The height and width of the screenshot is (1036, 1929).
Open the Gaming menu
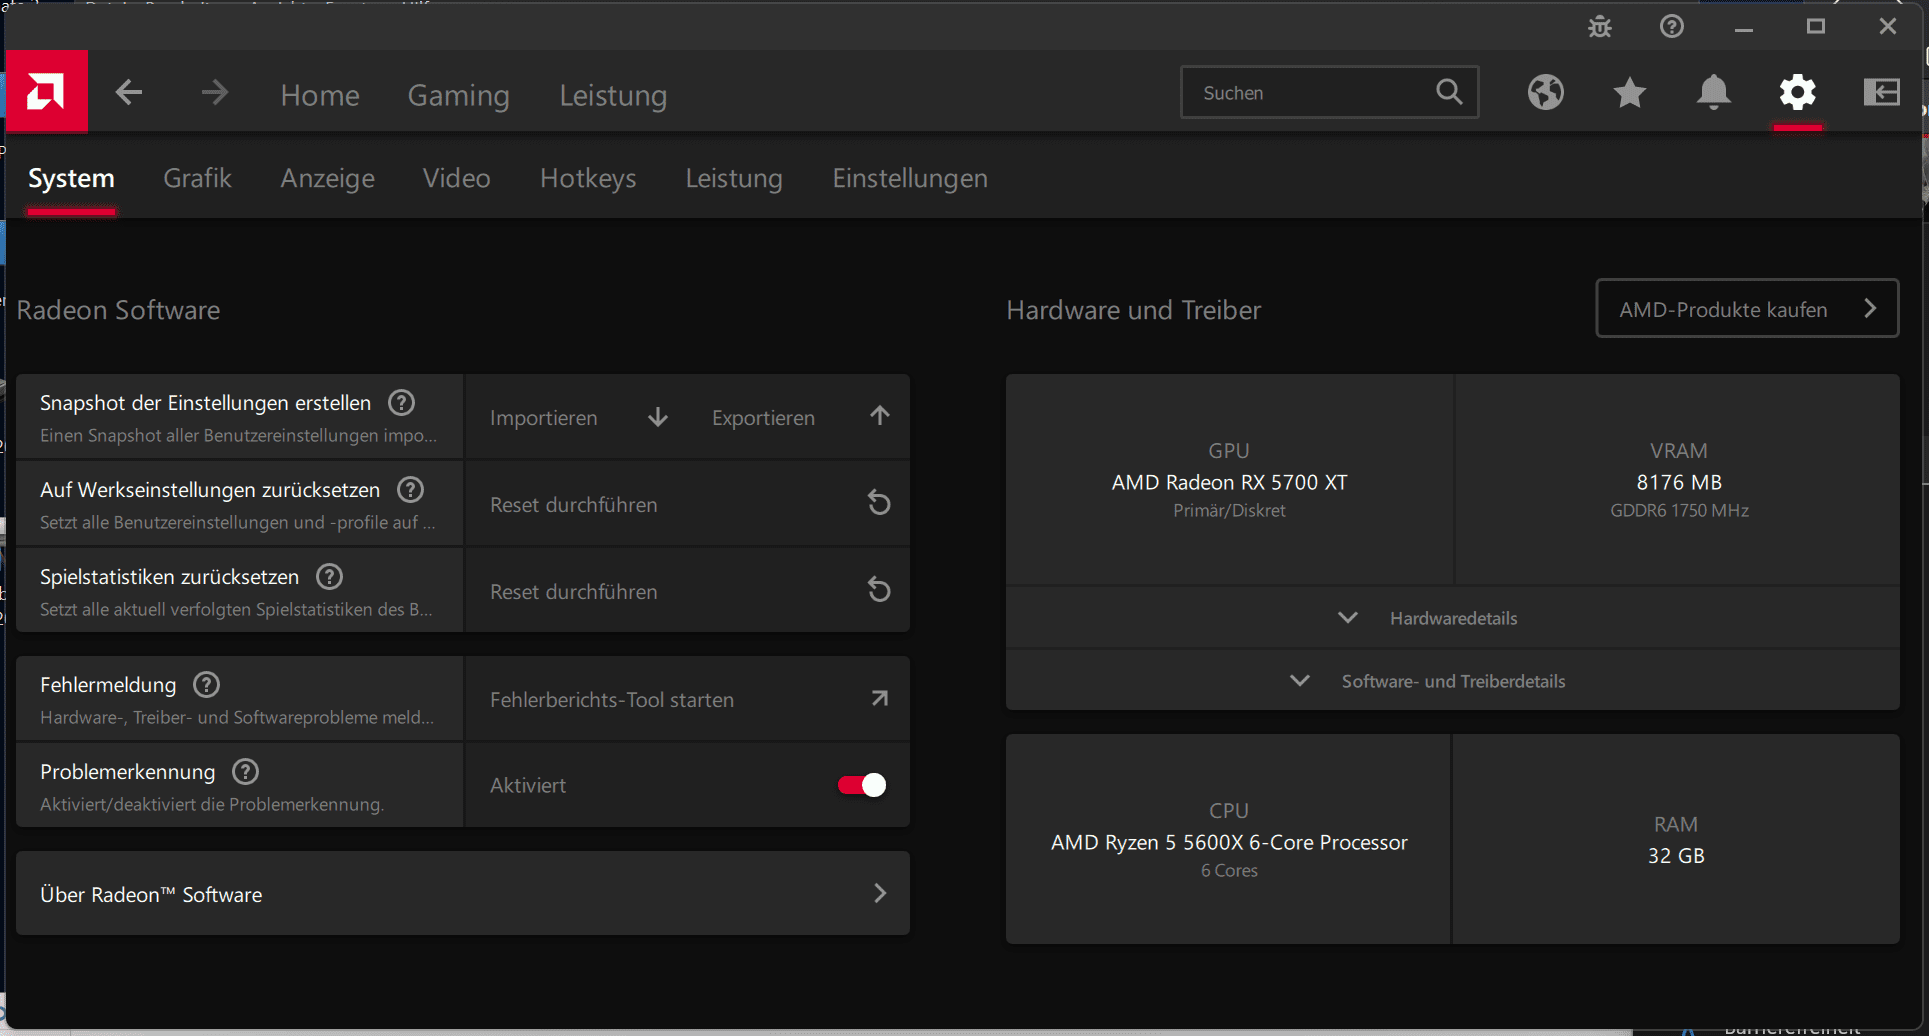(x=458, y=95)
